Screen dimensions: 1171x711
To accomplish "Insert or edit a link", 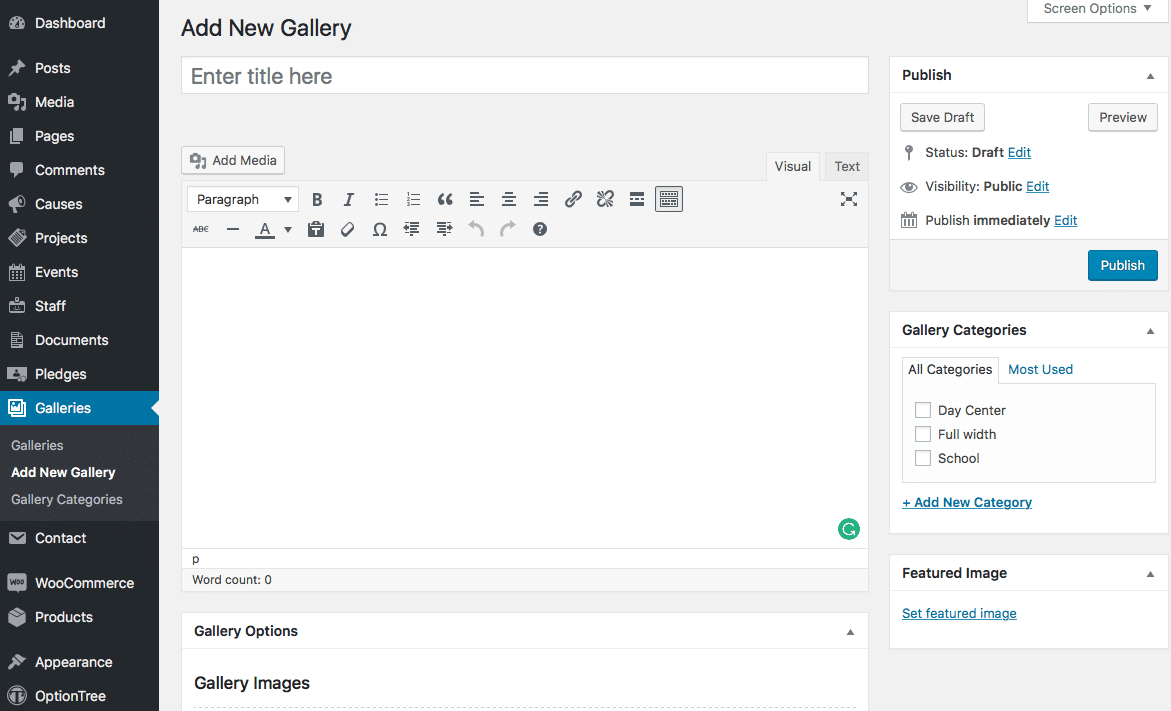I will [573, 199].
